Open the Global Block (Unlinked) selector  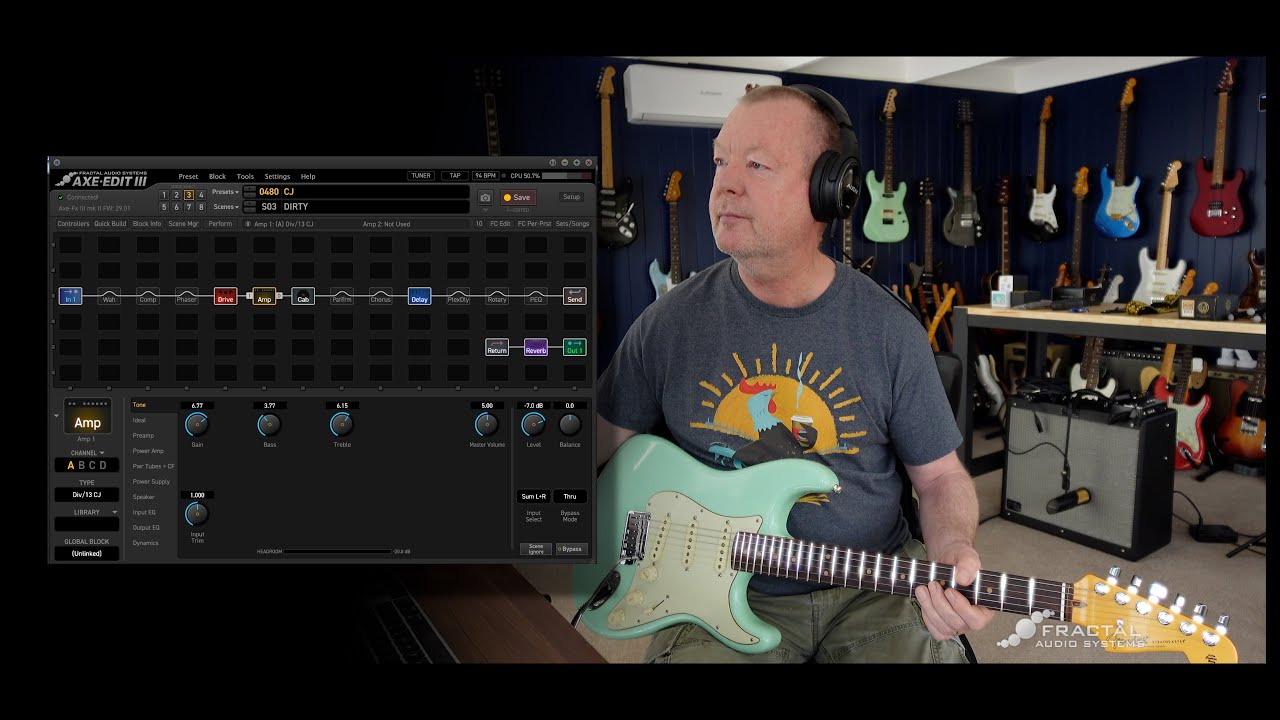(x=87, y=553)
